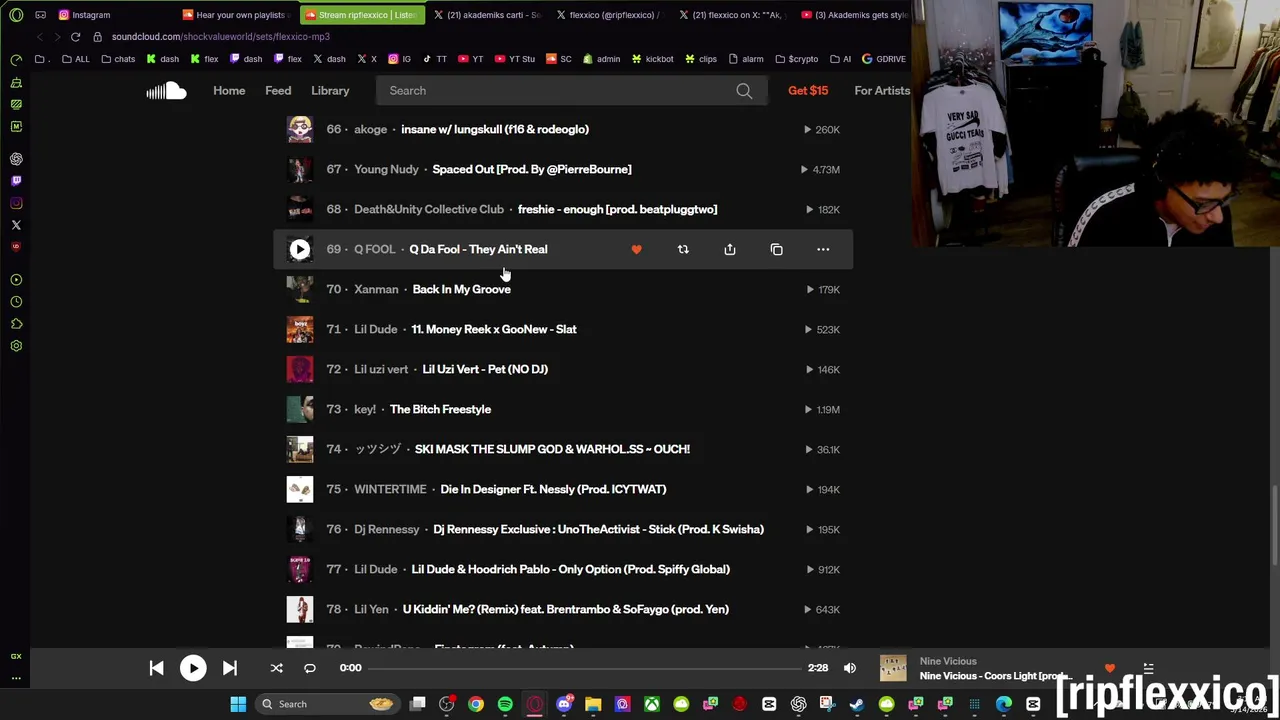Seek along the player progress bar

tap(586, 668)
